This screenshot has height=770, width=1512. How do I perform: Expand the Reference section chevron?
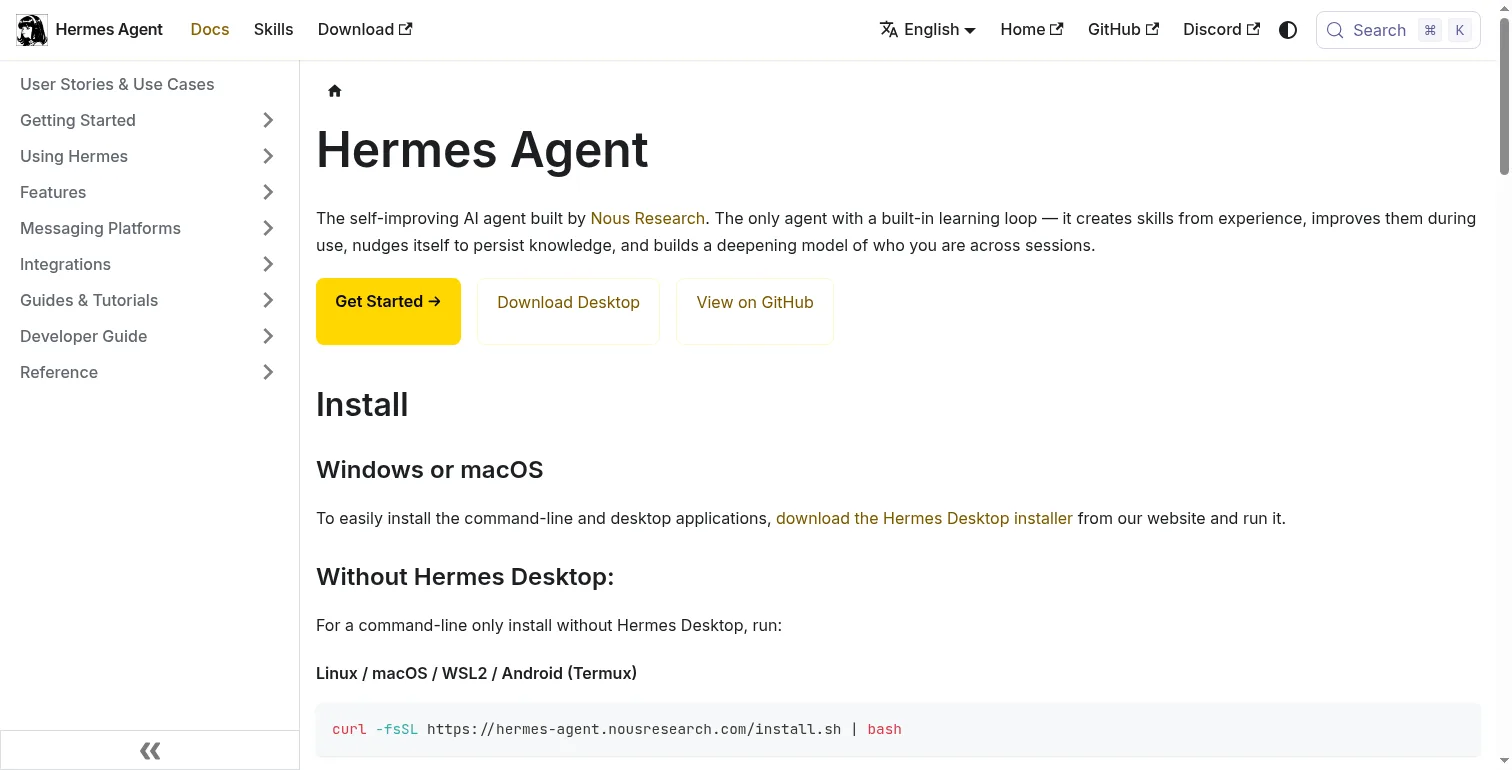click(x=268, y=372)
